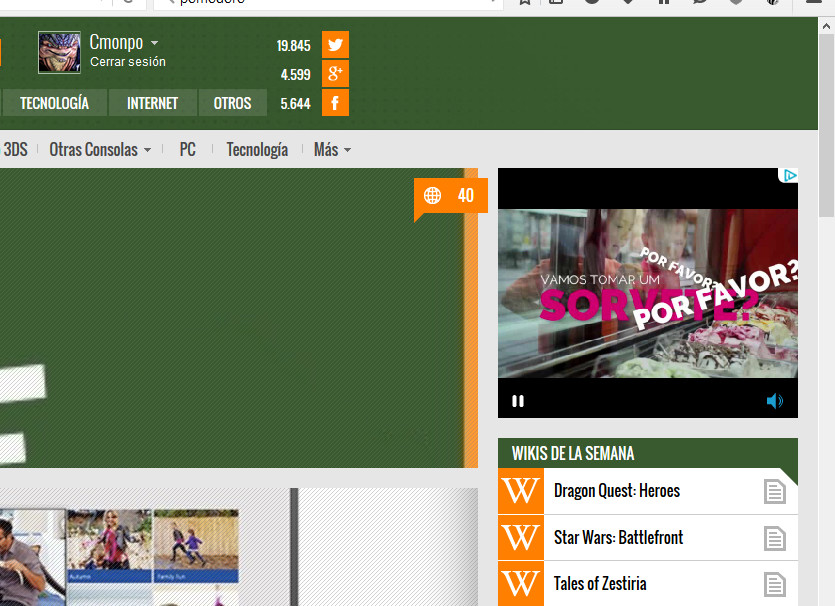Click the Facebook count 5.644
The width and height of the screenshot is (835, 606).
pos(296,103)
